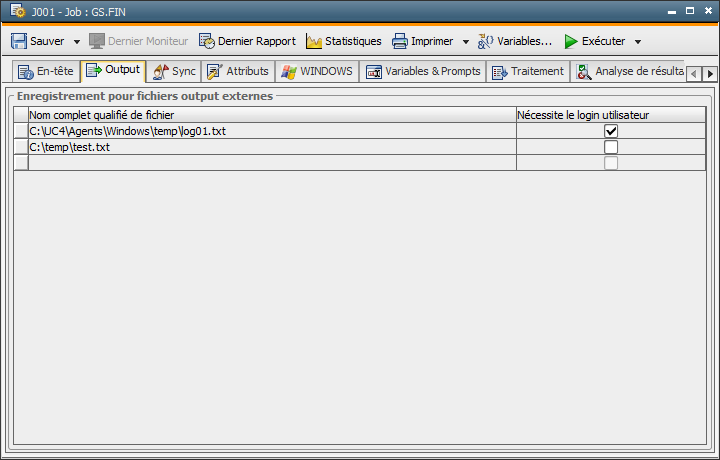Show earlier tabs with left arrow

[694, 73]
